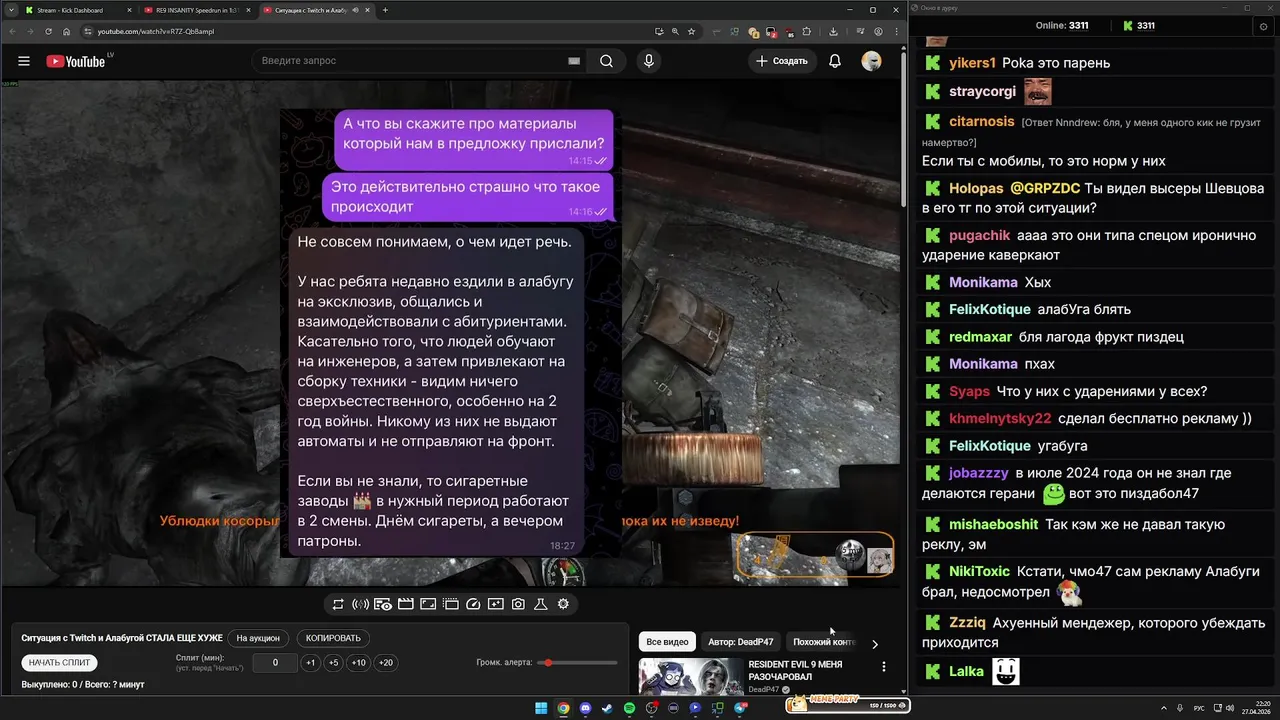This screenshot has height=720, width=1280.
Task: Click the video filters plus-frame icon
Action: coord(496,604)
